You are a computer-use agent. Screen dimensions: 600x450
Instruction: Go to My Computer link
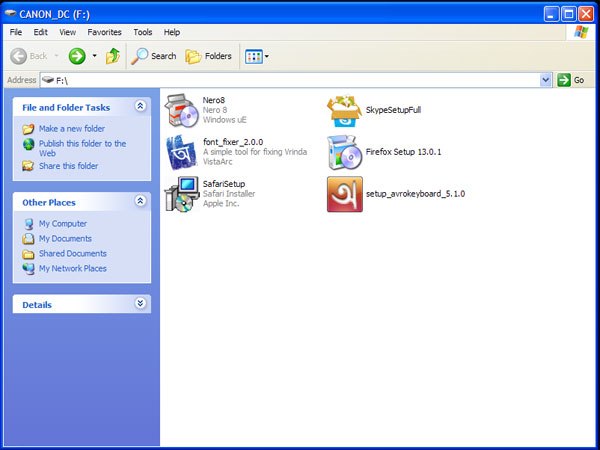click(63, 223)
